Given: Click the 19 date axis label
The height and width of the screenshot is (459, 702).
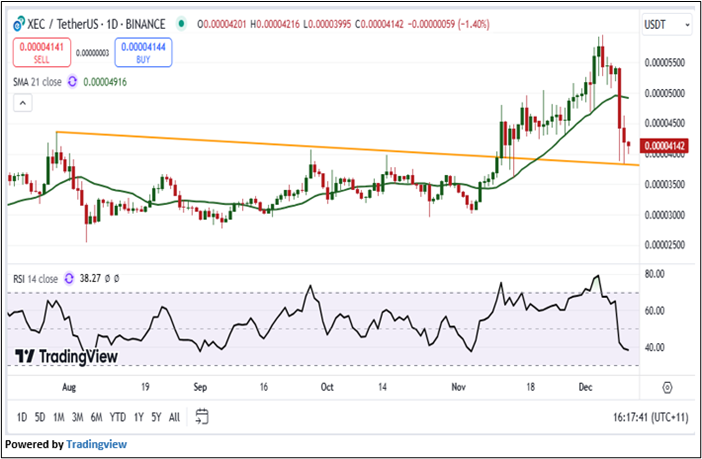Looking at the screenshot, I should (x=145, y=387).
